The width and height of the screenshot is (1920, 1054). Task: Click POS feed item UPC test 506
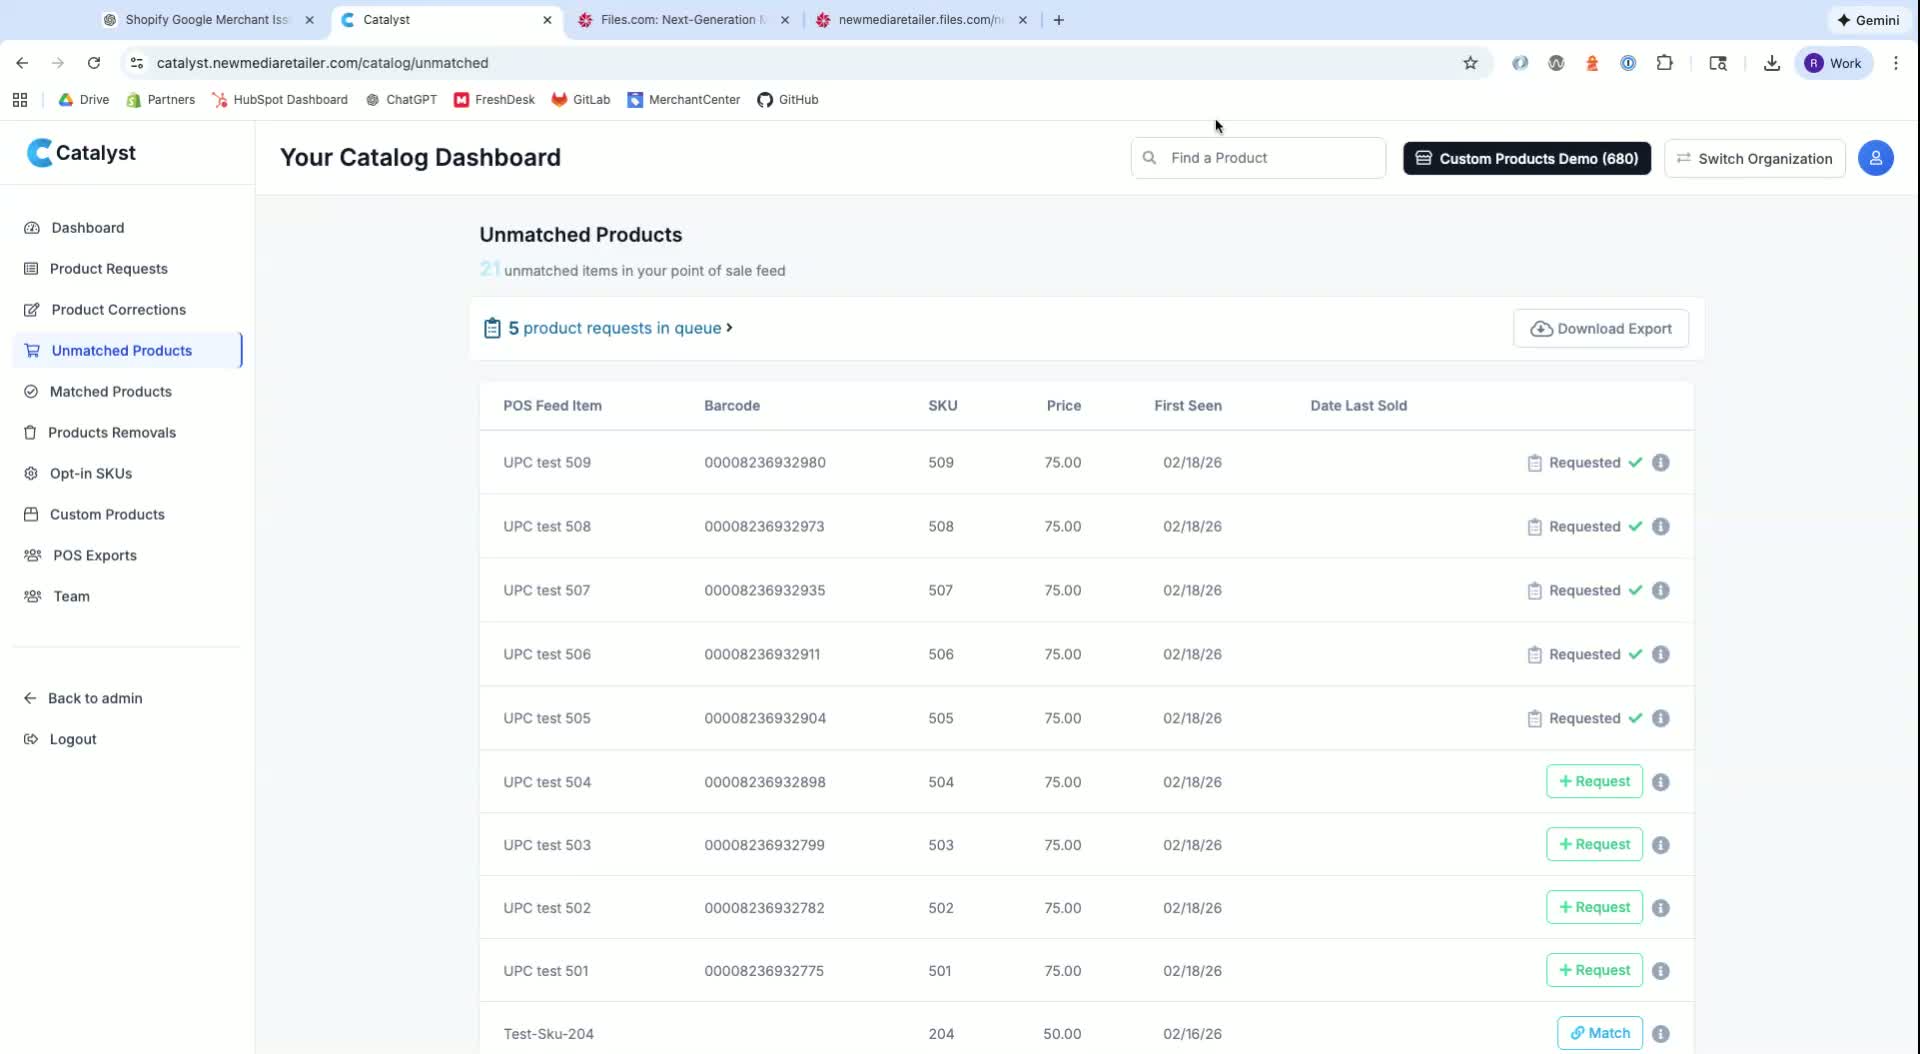(x=547, y=655)
